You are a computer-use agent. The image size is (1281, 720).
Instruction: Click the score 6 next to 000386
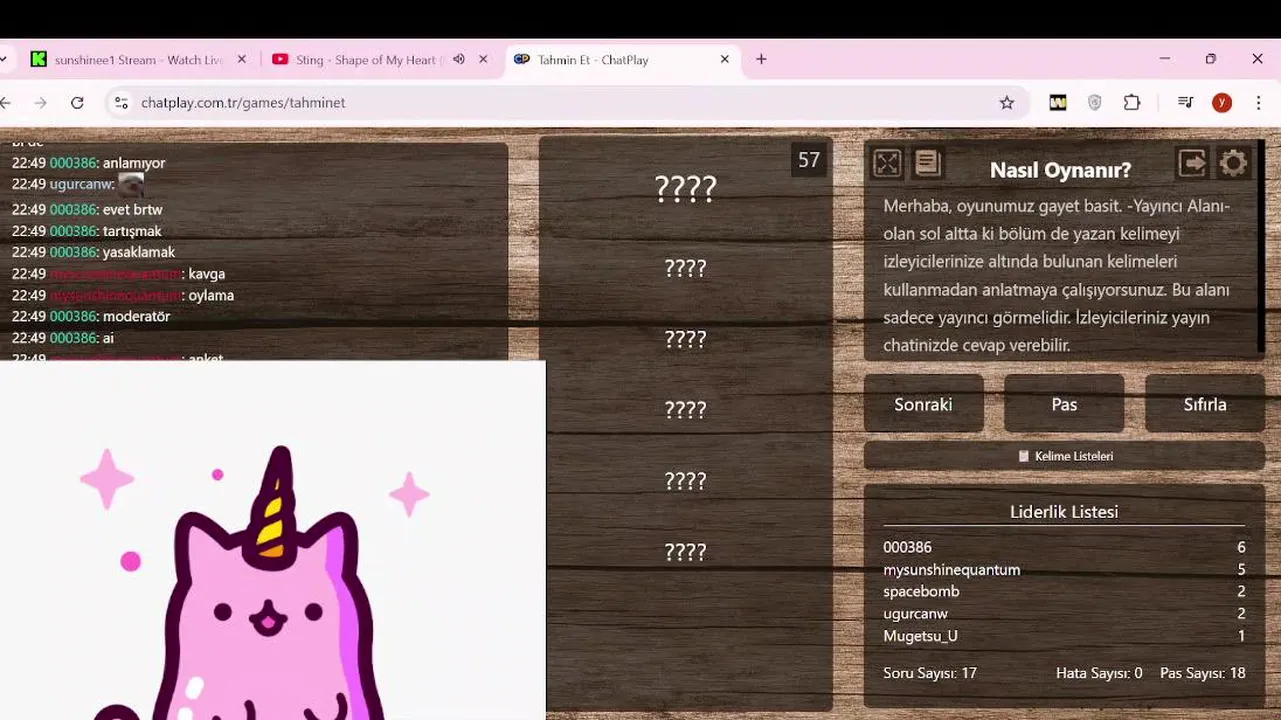coord(1241,547)
